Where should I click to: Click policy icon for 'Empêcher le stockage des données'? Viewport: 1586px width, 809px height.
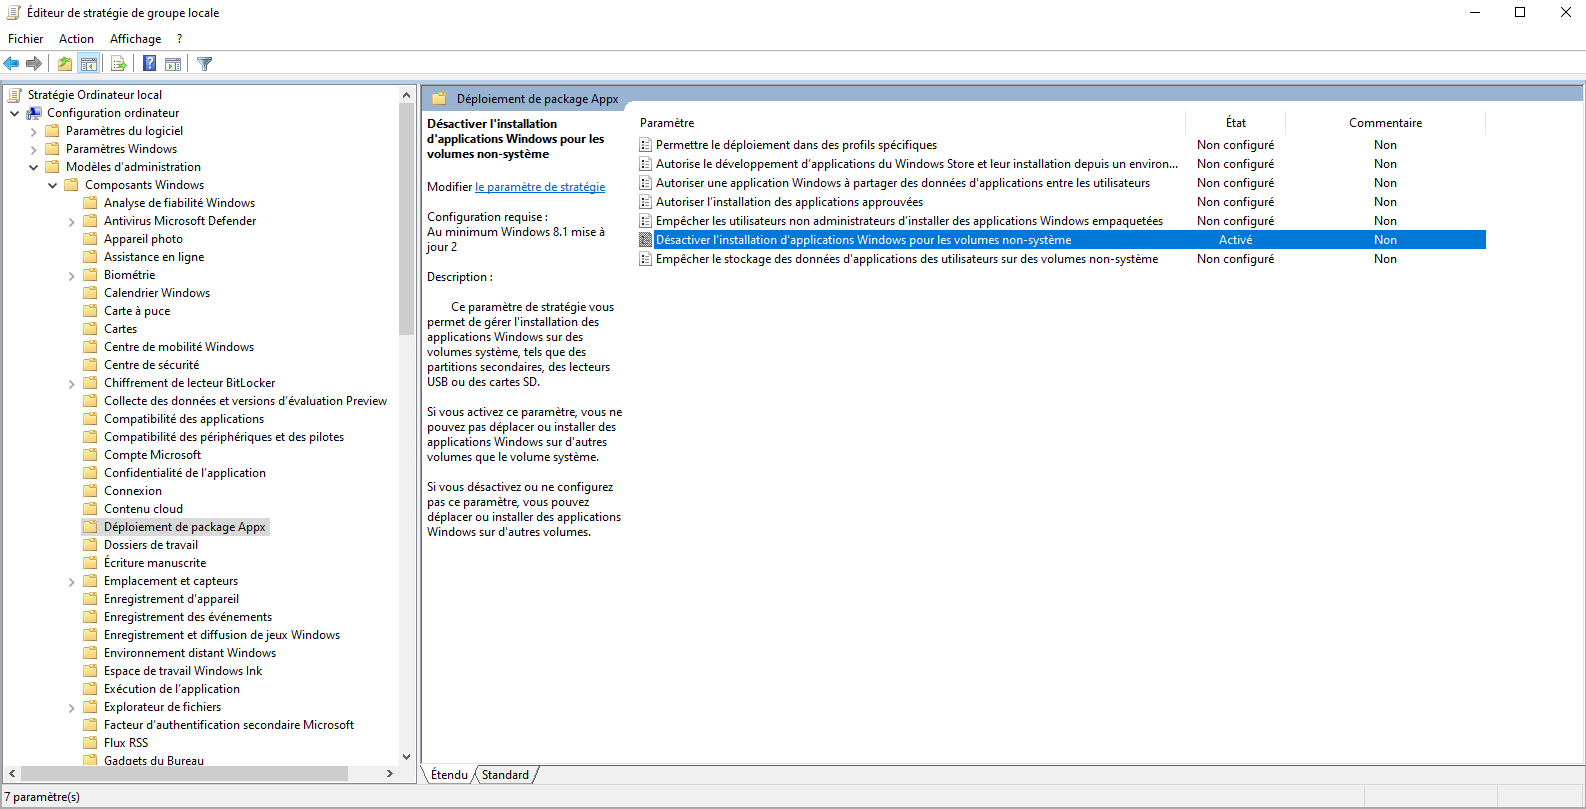tap(646, 259)
